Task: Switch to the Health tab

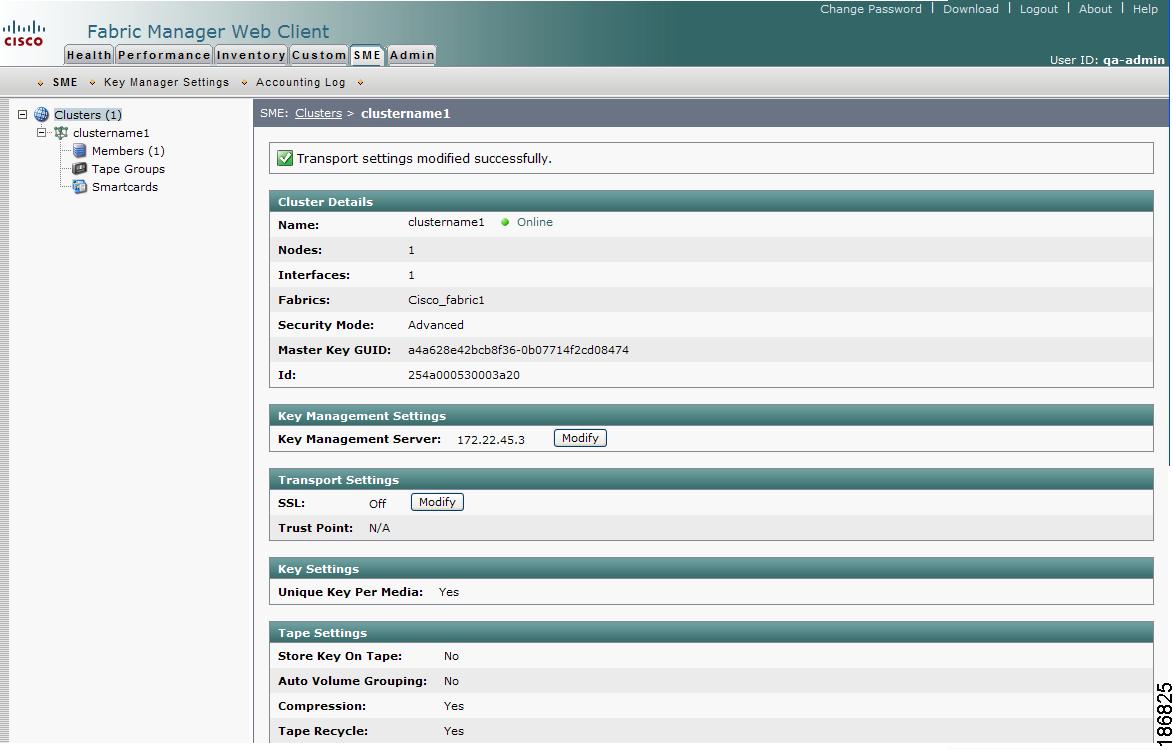Action: pyautogui.click(x=89, y=55)
